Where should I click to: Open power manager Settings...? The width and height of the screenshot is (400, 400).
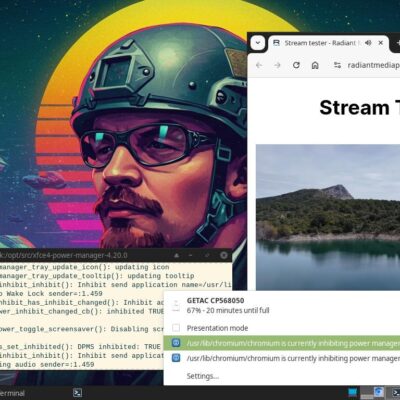point(202,376)
